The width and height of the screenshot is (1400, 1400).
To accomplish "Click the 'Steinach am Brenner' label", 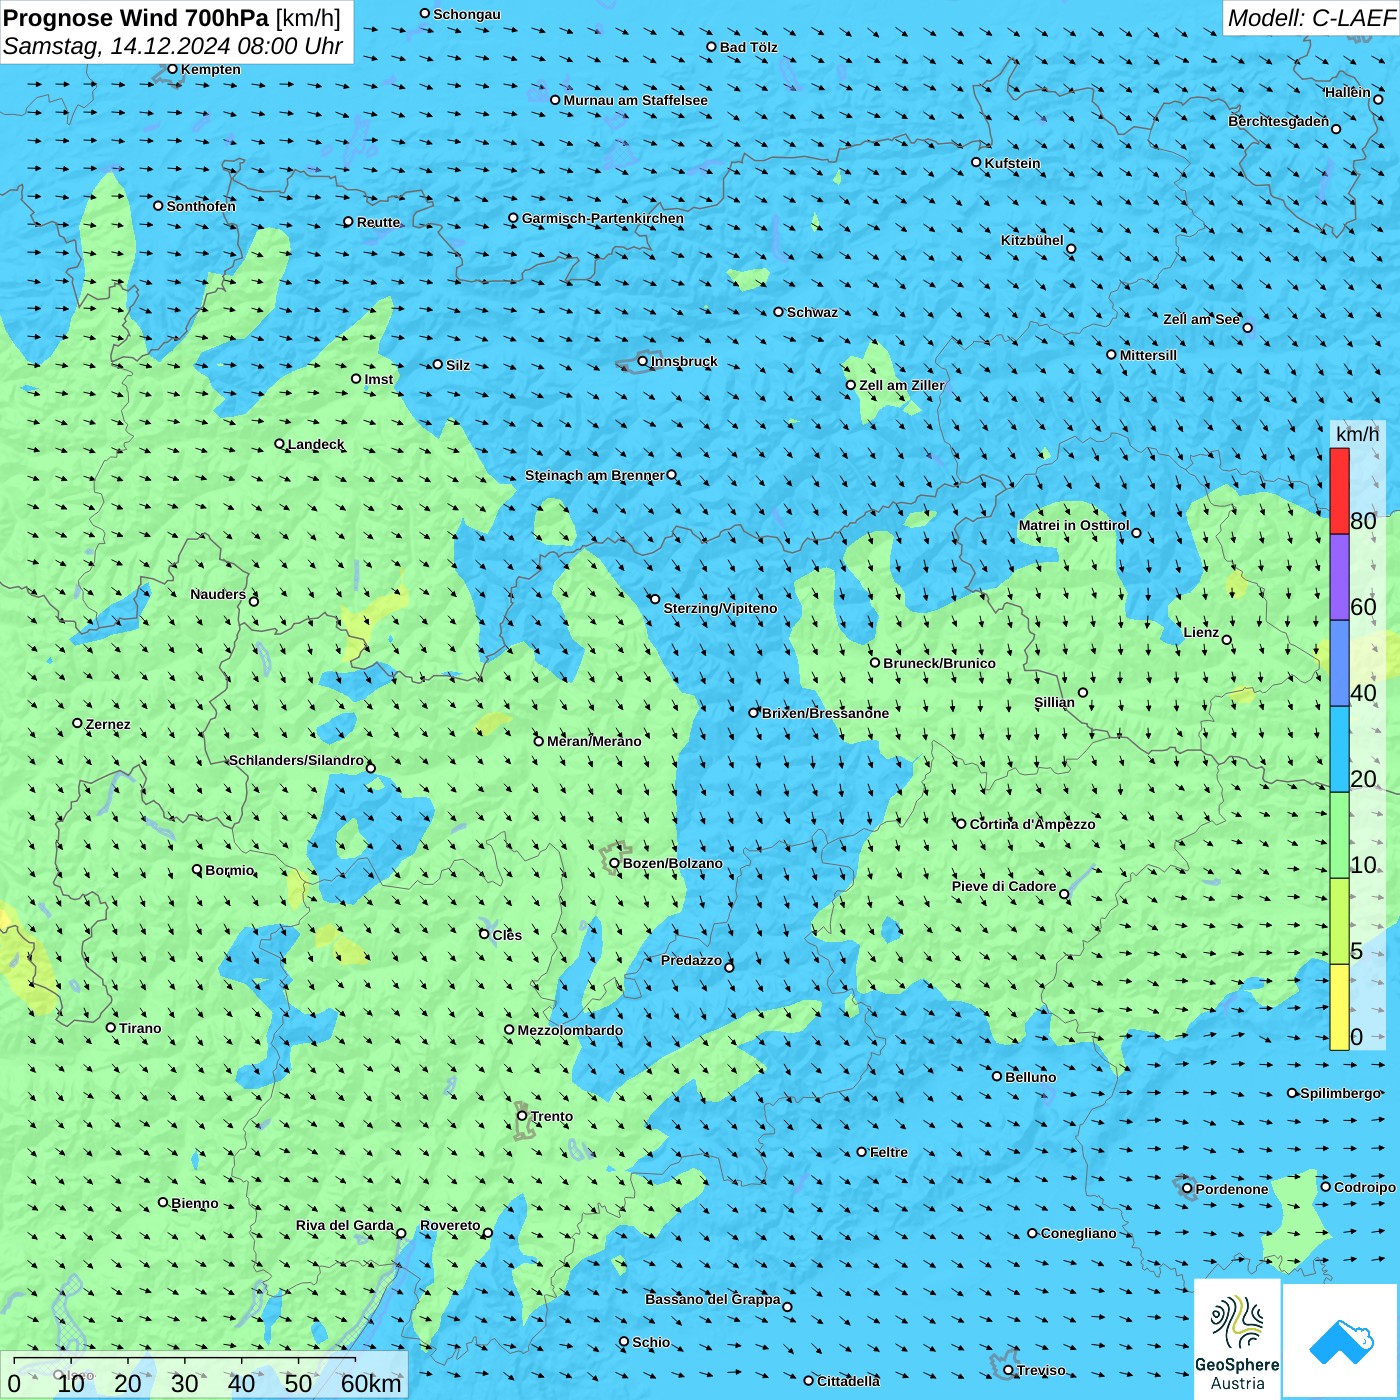I will click(x=595, y=475).
